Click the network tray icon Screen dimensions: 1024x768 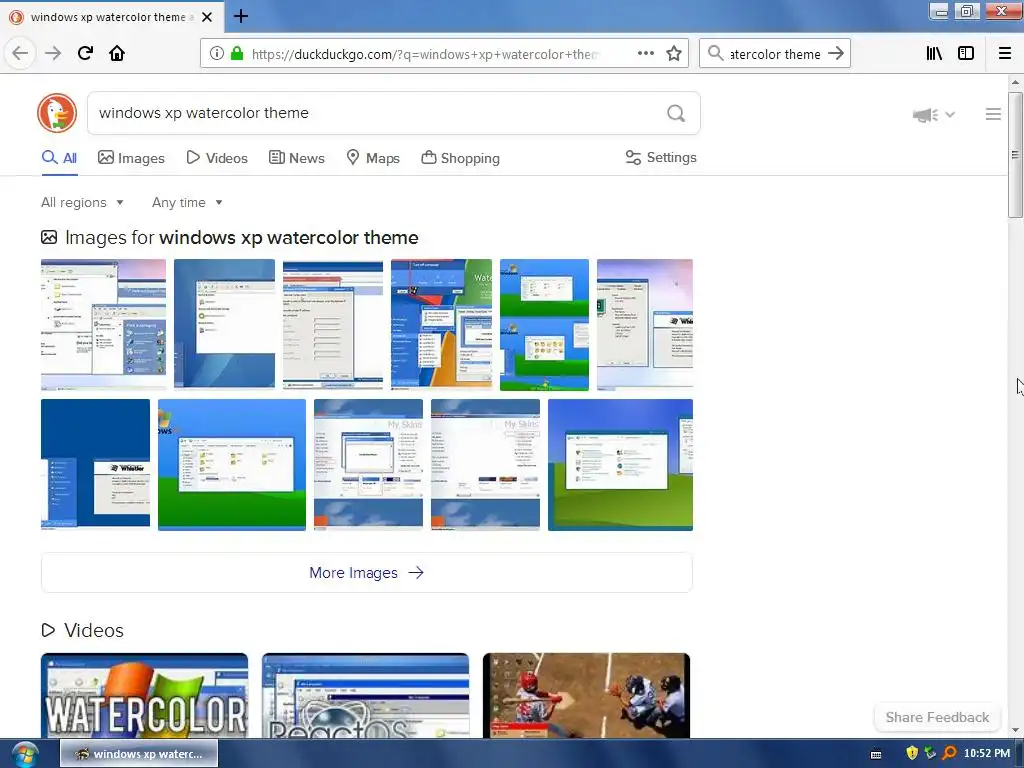tap(930, 754)
